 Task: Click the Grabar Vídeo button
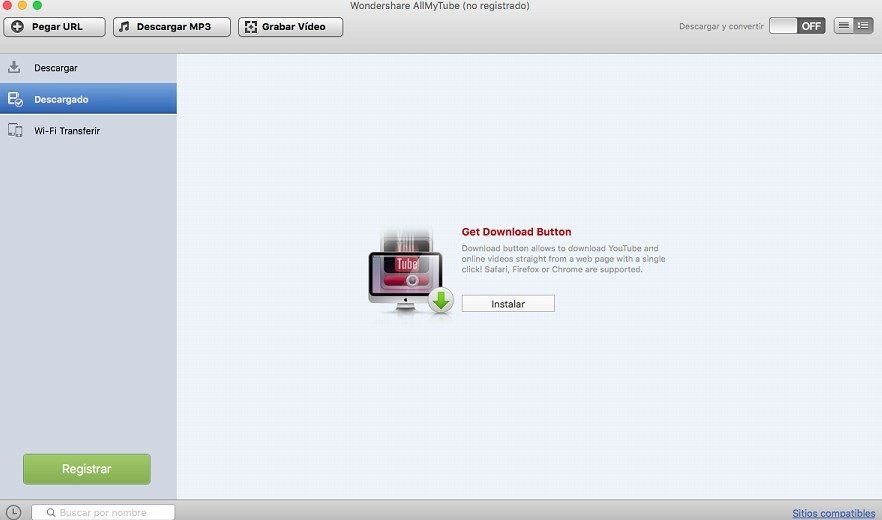click(290, 26)
